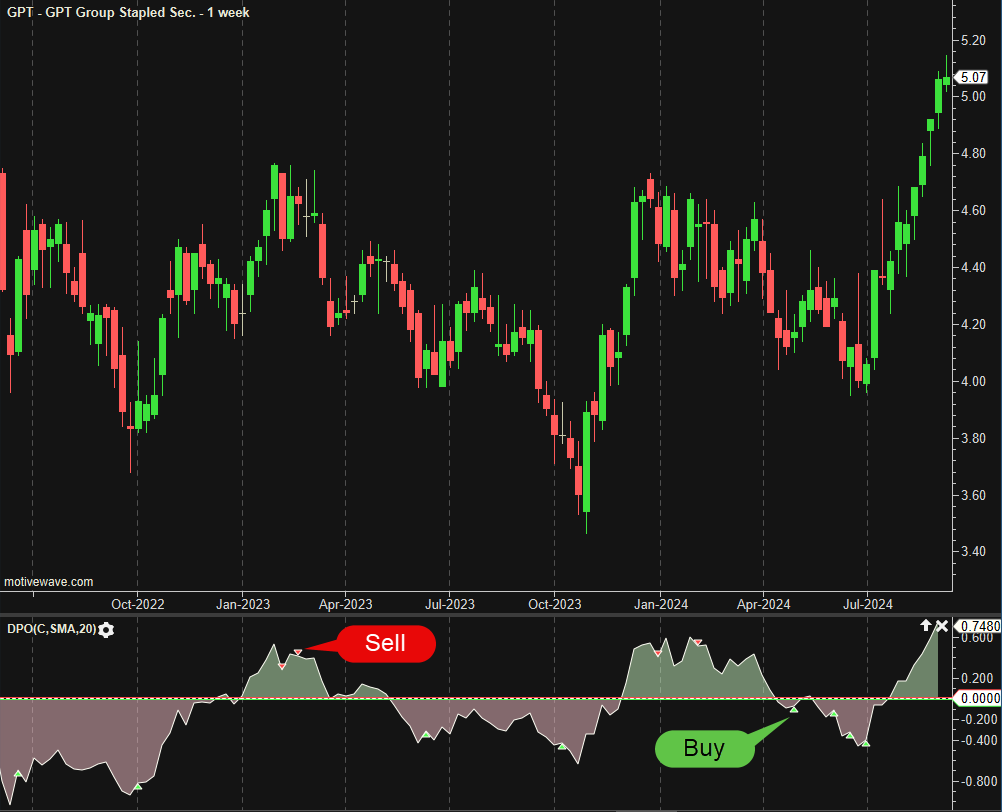Move DPO panel up with arrow icon
The width and height of the screenshot is (1002, 812).
[926, 626]
